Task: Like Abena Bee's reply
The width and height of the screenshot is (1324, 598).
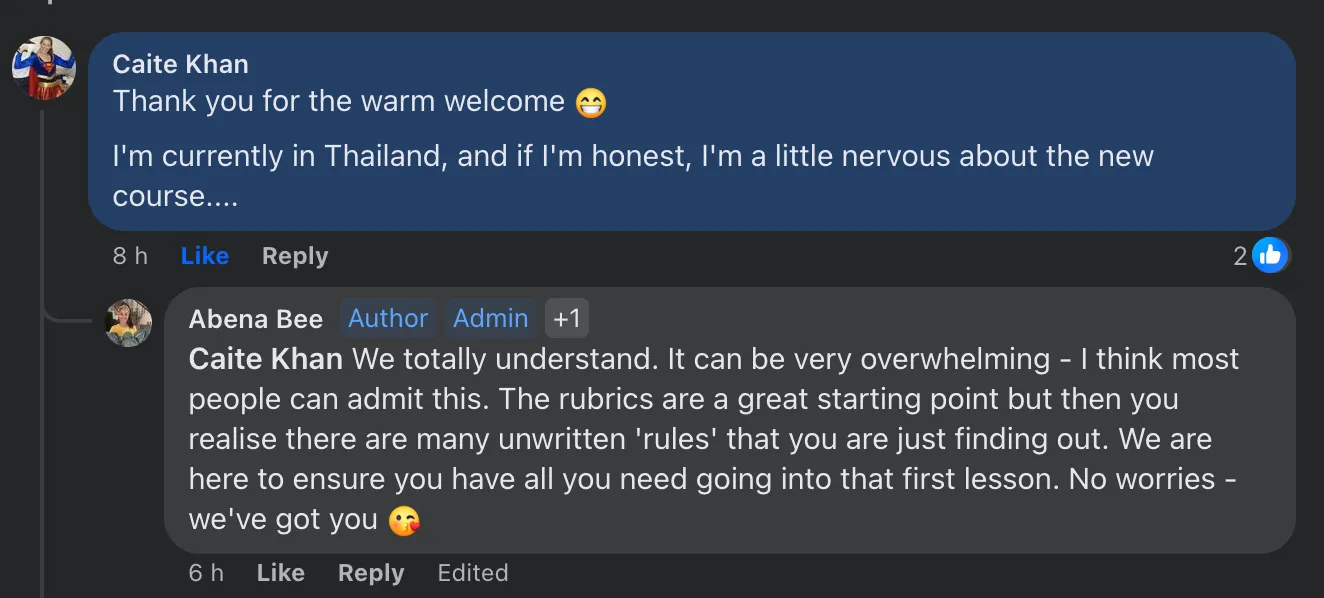Action: [x=280, y=573]
